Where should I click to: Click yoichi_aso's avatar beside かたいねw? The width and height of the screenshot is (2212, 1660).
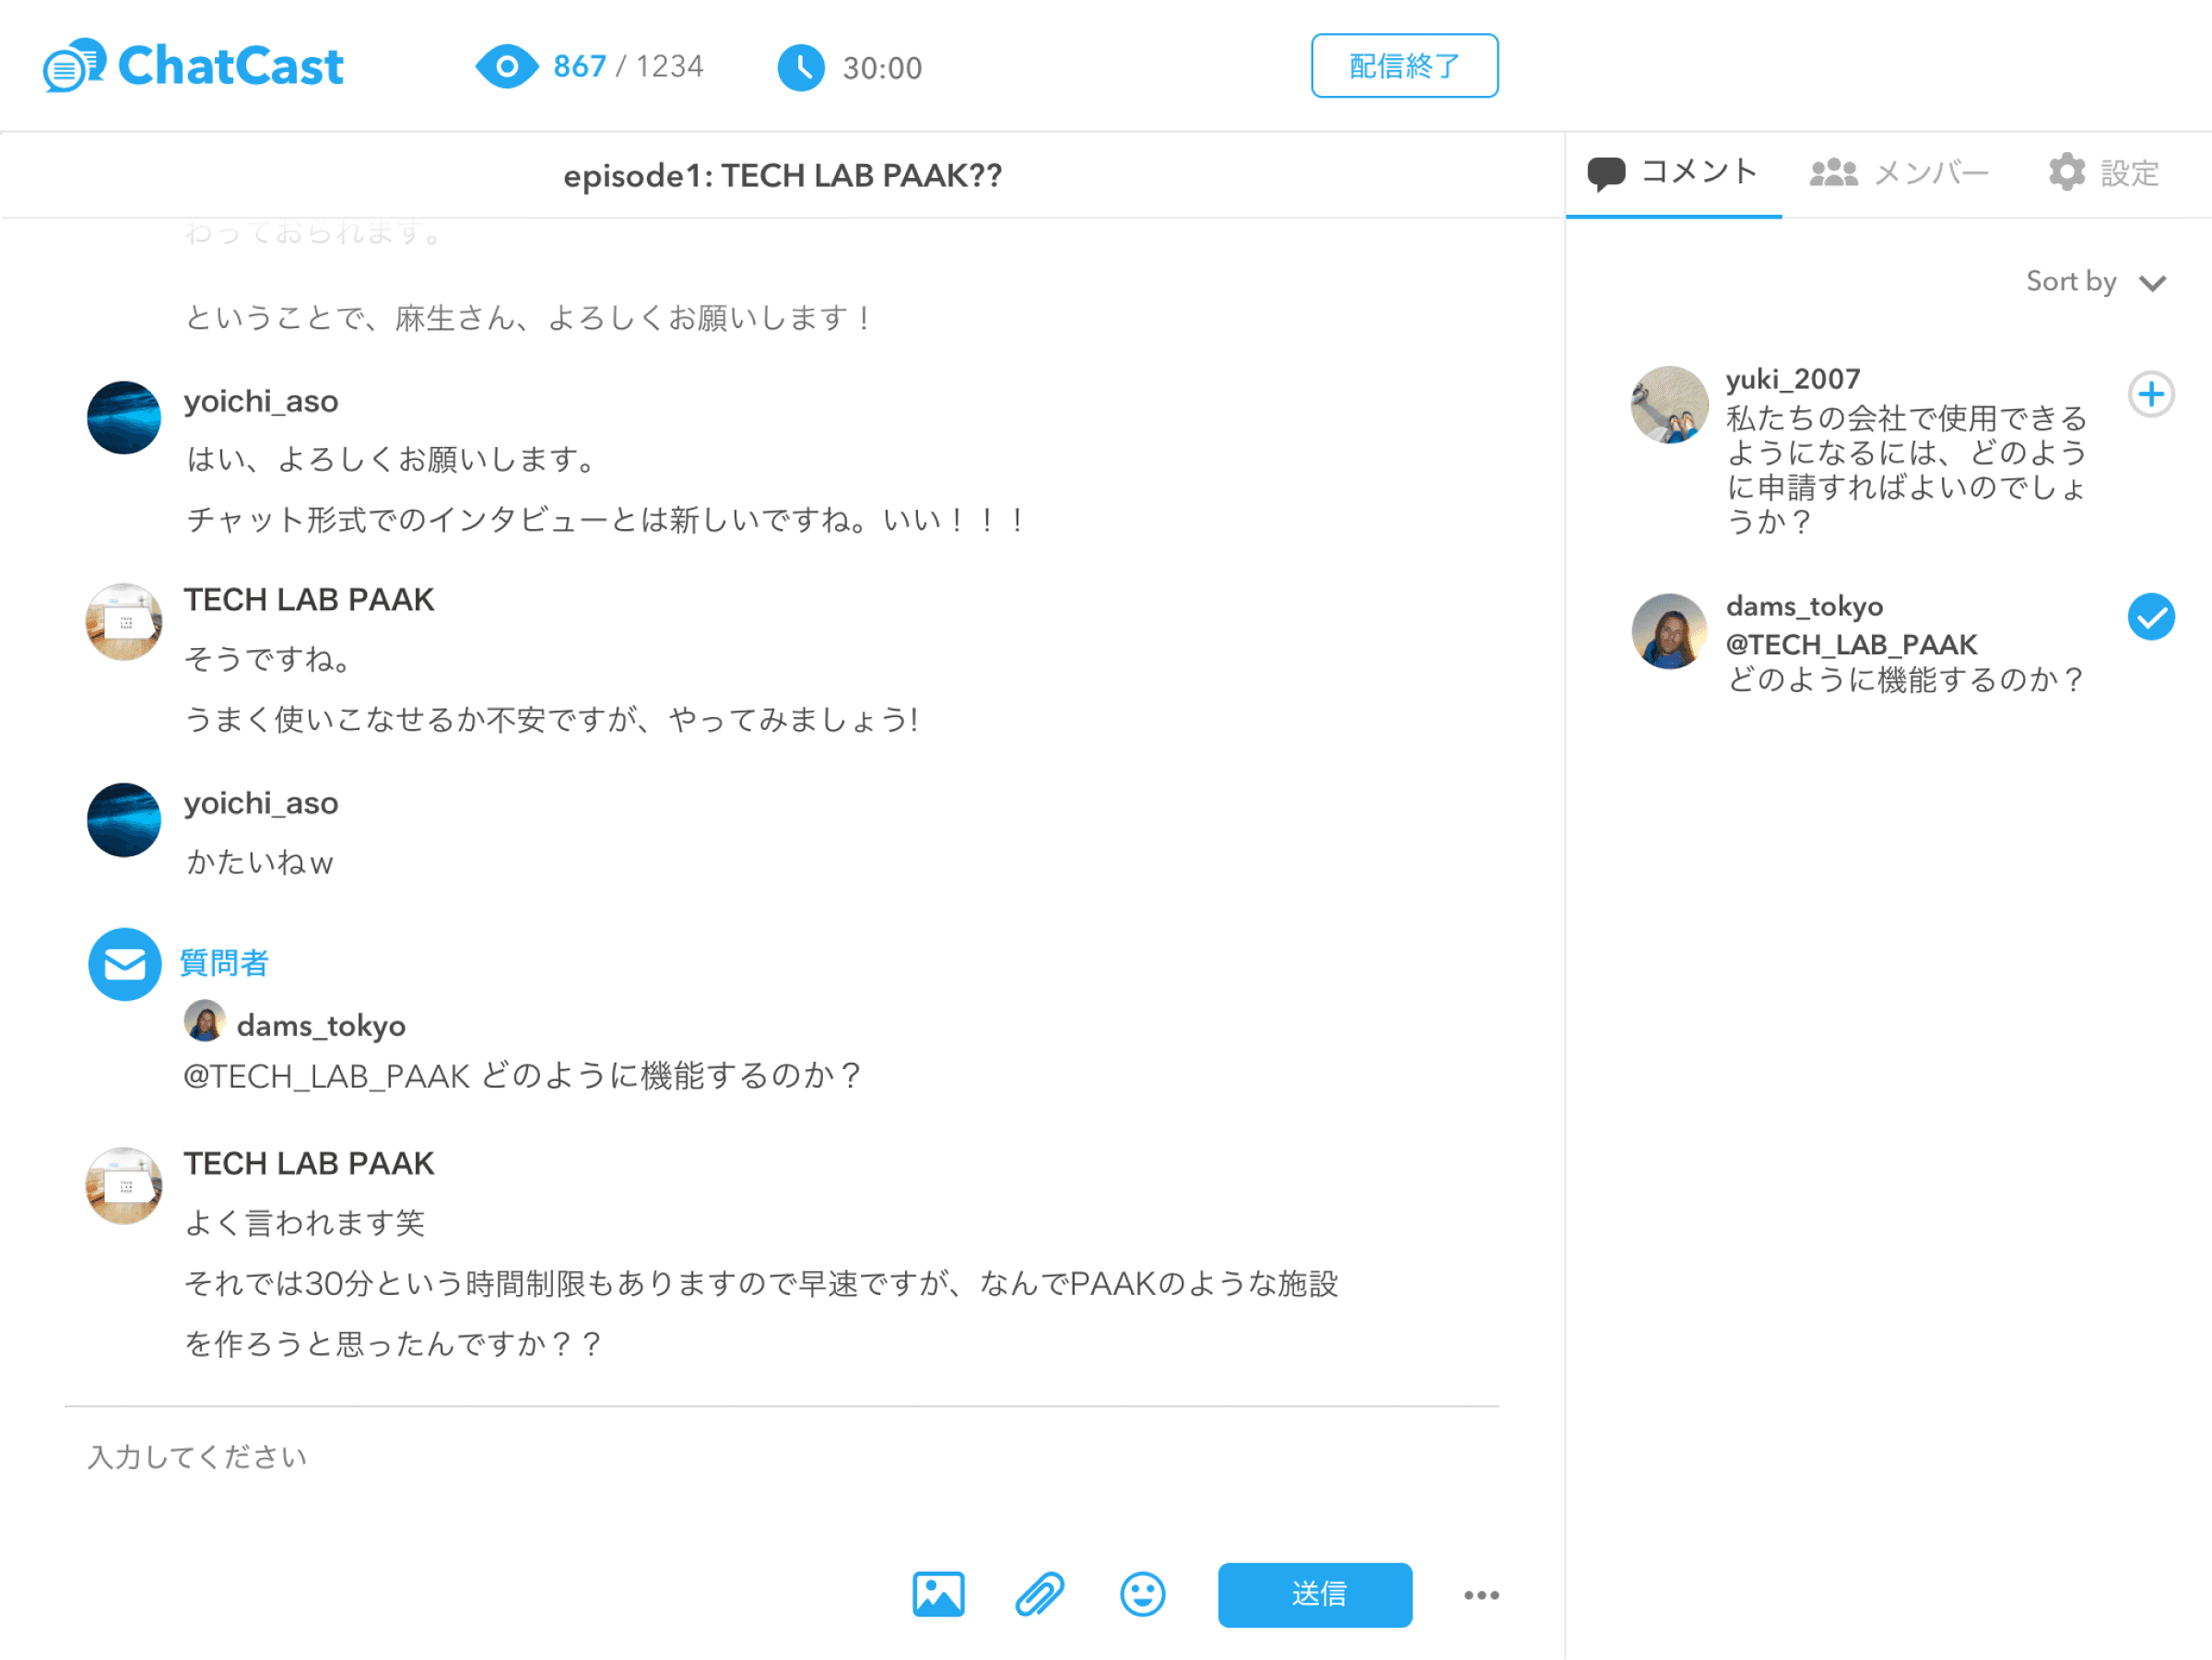point(124,820)
